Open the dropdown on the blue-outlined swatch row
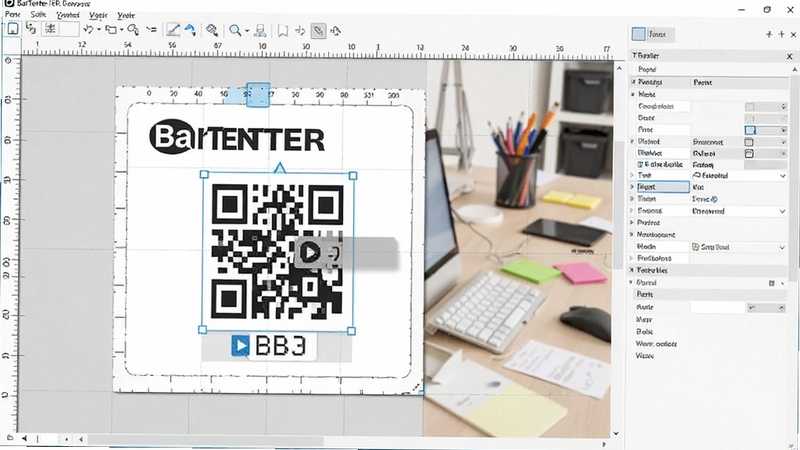The width and height of the screenshot is (800, 450). click(x=784, y=130)
